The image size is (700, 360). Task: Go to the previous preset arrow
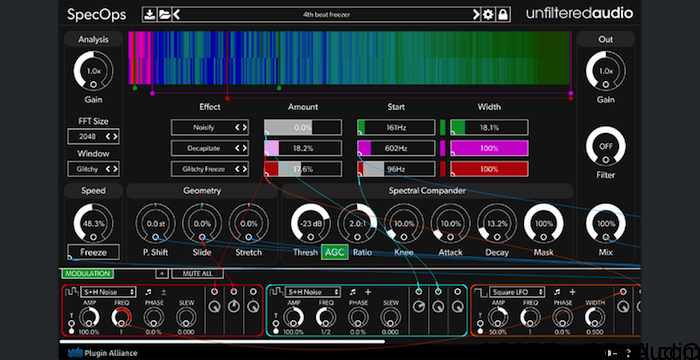click(176, 14)
